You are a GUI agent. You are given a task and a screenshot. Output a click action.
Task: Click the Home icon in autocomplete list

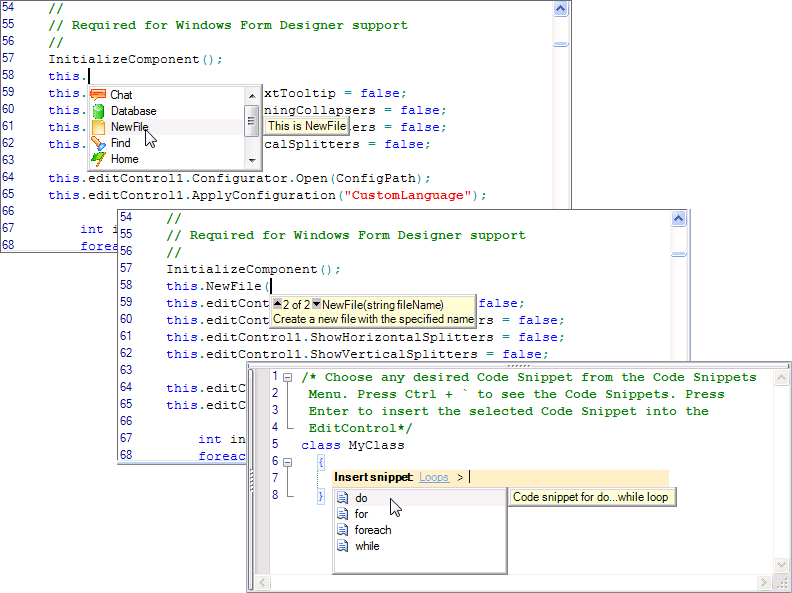pos(98,159)
